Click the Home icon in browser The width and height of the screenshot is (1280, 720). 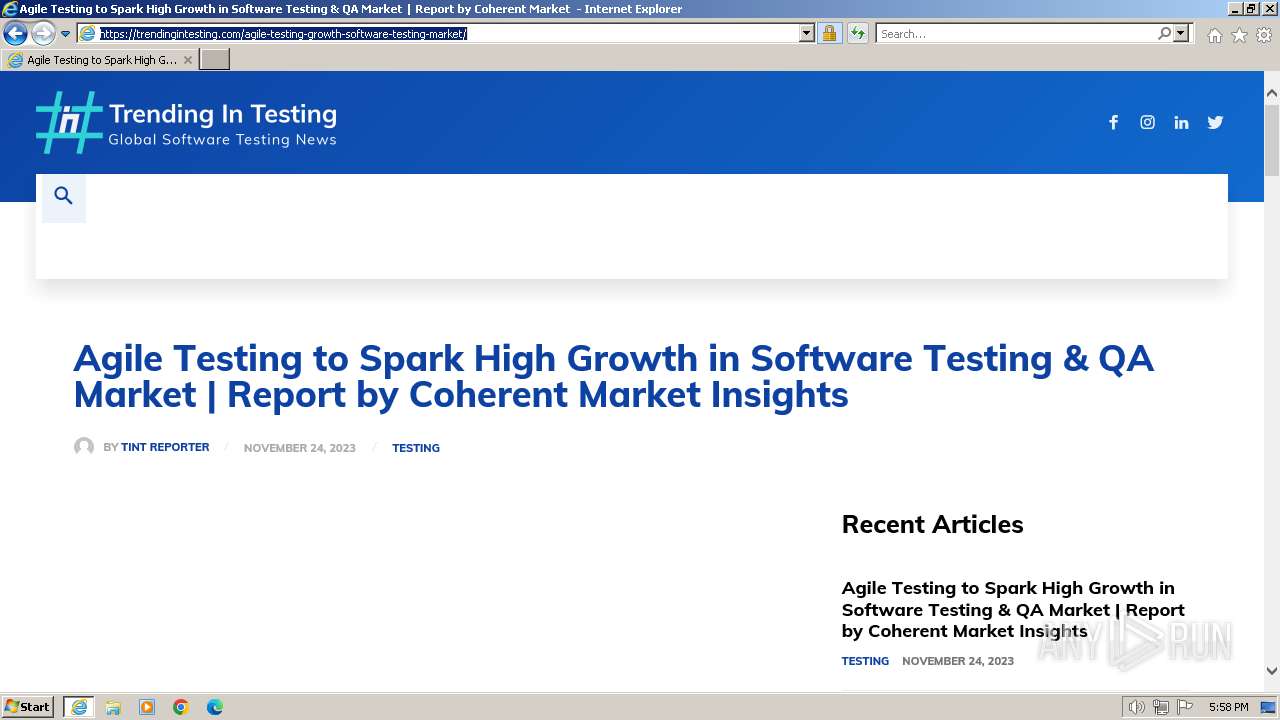[x=1214, y=35]
